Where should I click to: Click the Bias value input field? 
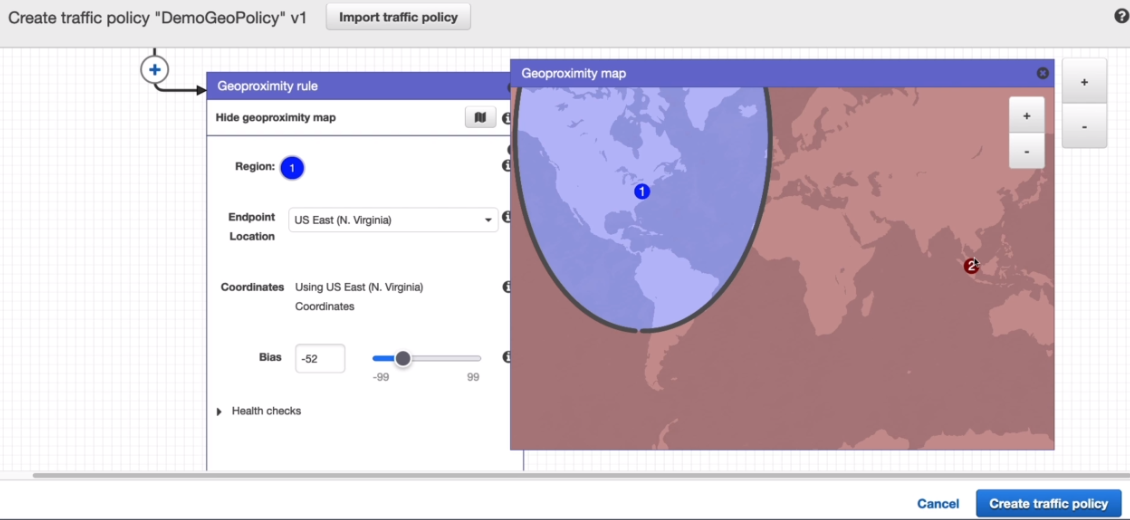coord(320,359)
